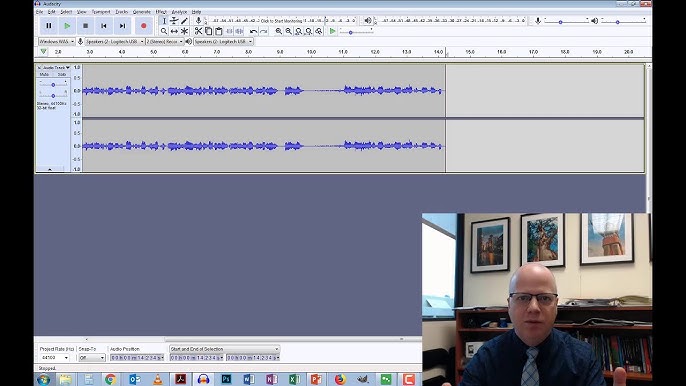Click the Redo arrow

coord(263,31)
